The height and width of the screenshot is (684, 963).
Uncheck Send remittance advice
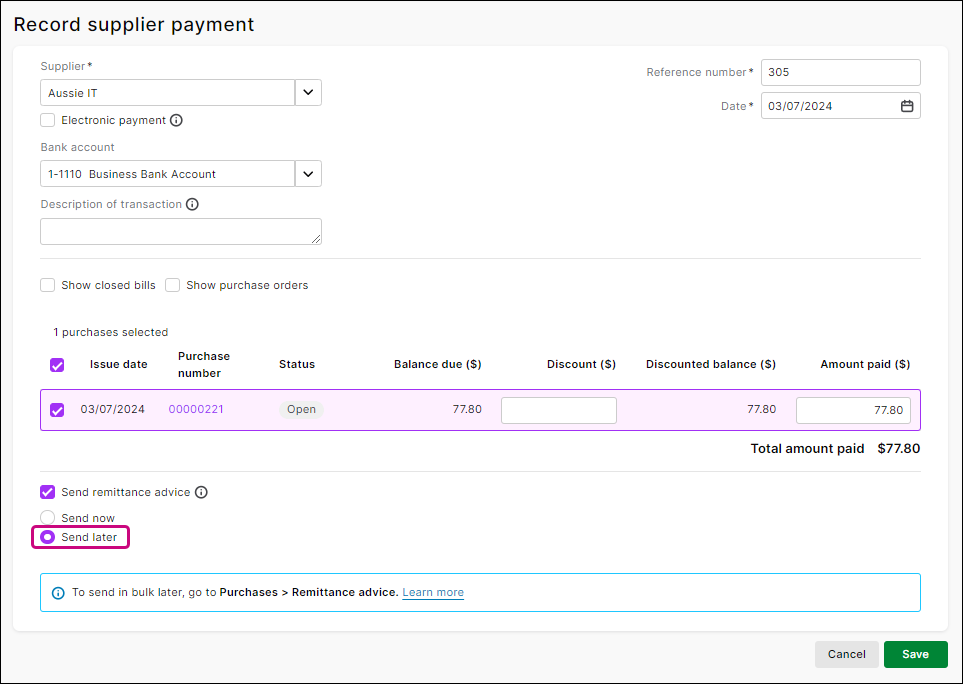pos(47,492)
